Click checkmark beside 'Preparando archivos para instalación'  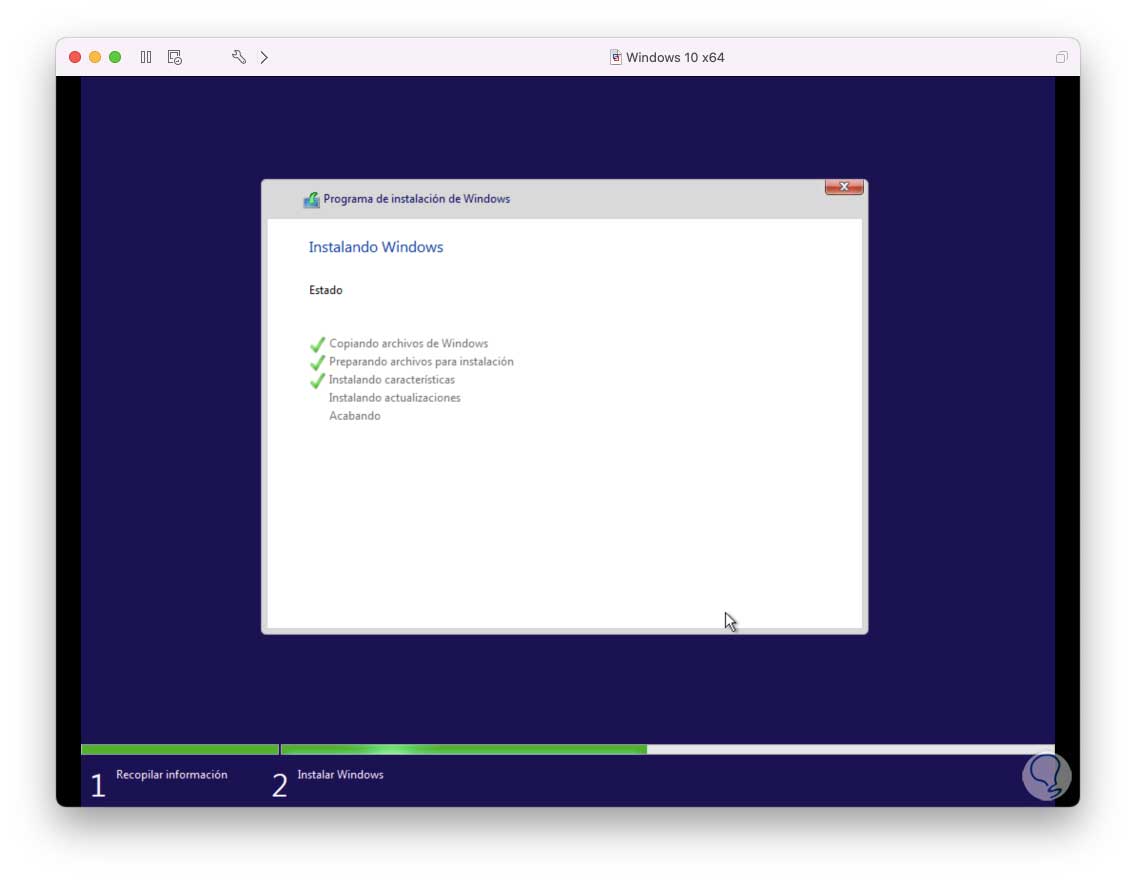(x=317, y=362)
